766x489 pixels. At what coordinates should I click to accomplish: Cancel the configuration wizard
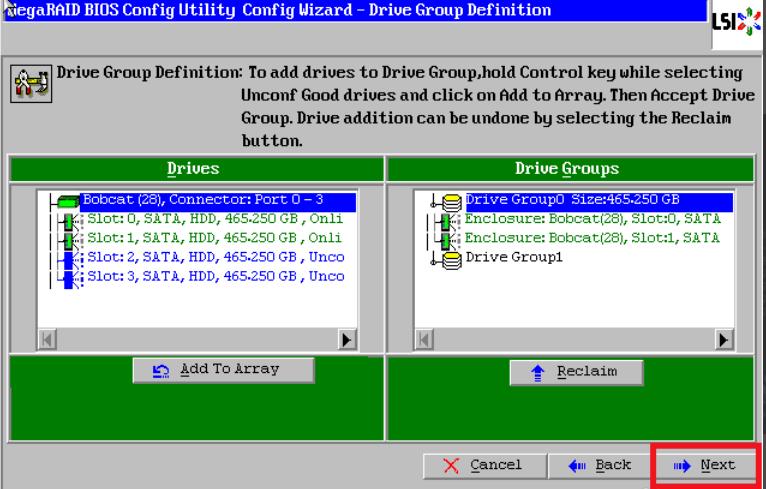point(484,466)
